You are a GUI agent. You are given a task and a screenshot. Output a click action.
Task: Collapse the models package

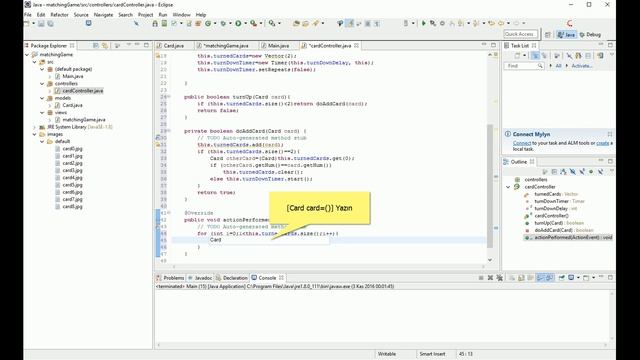(x=42, y=98)
